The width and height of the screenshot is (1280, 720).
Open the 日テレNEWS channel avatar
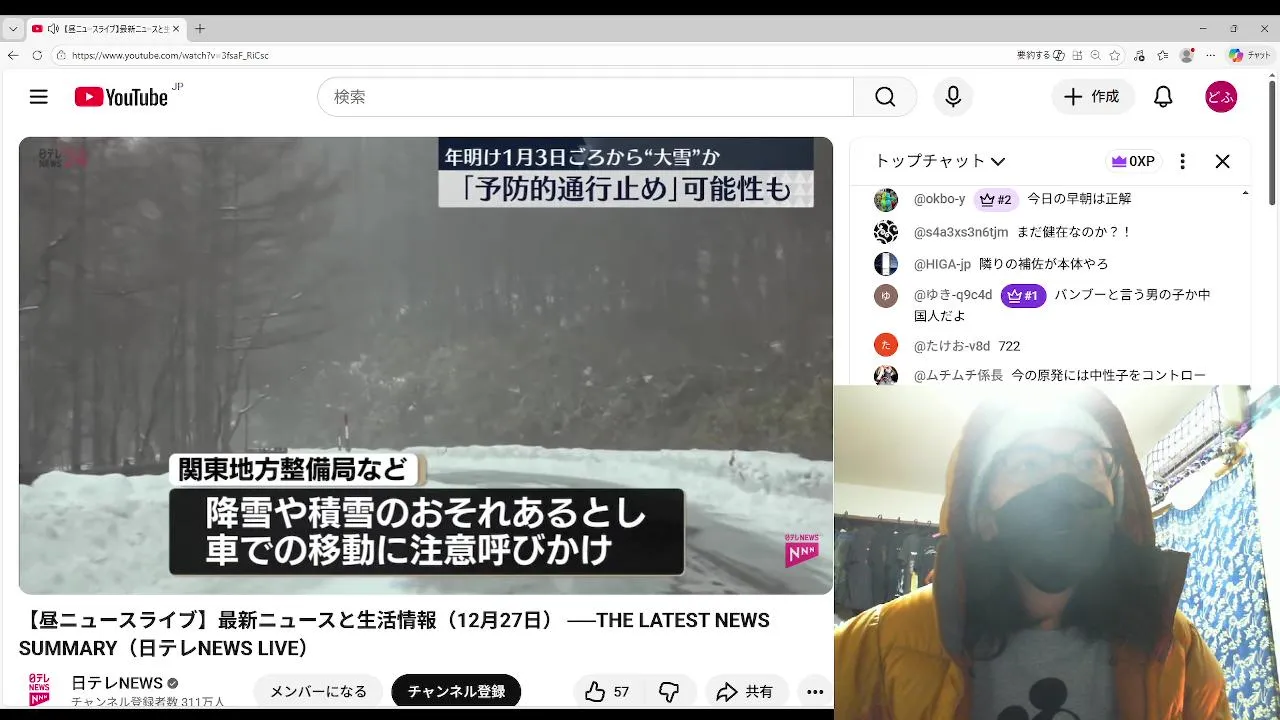[x=39, y=690]
